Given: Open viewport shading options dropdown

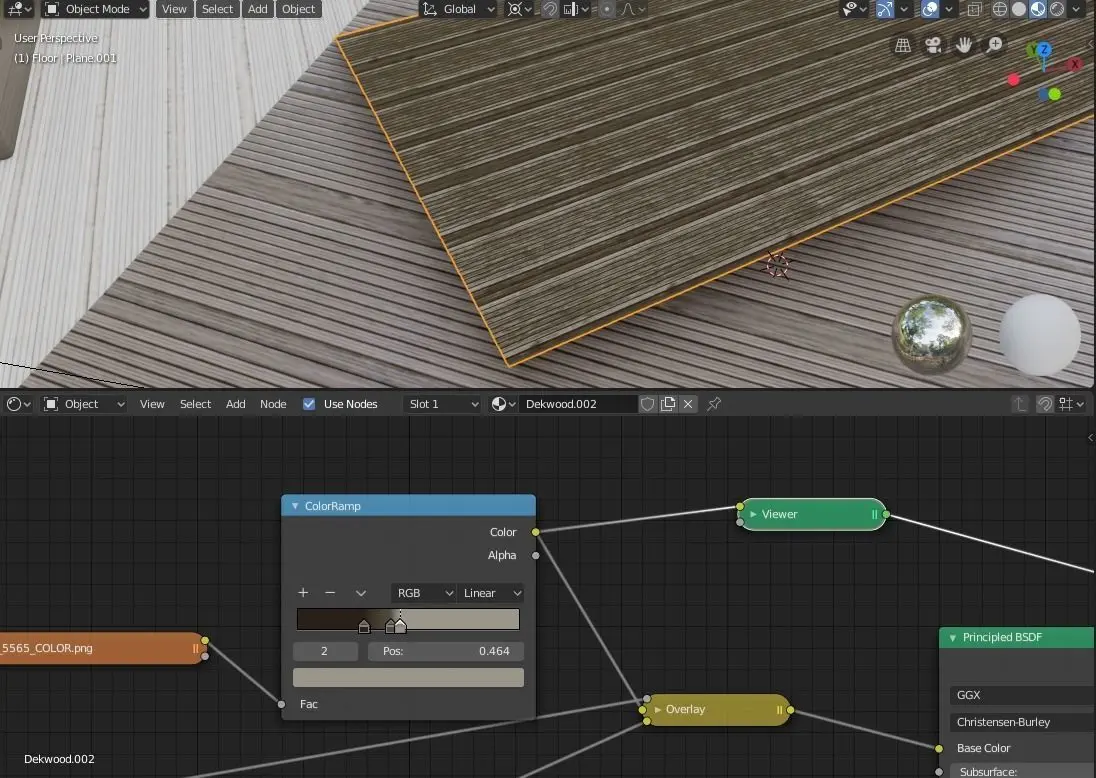Looking at the screenshot, I should [x=1077, y=9].
